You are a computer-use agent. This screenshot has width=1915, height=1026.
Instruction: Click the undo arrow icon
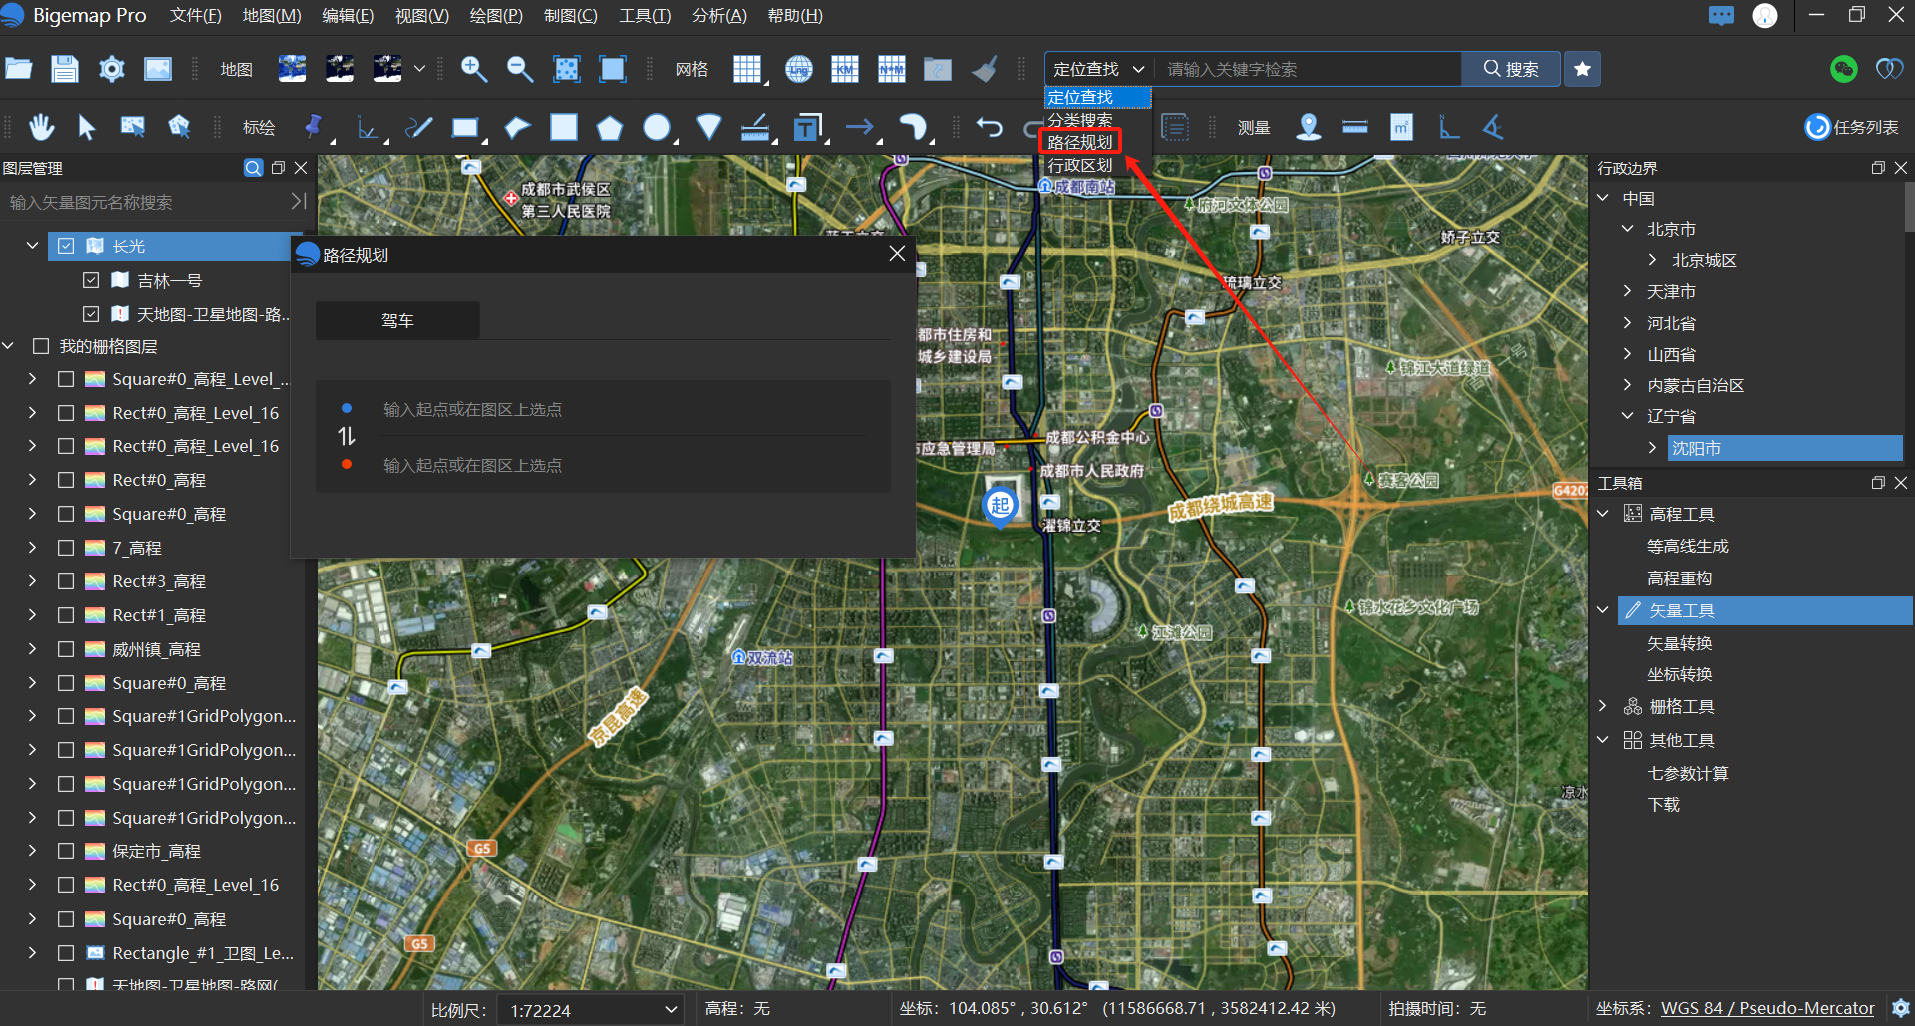[990, 127]
